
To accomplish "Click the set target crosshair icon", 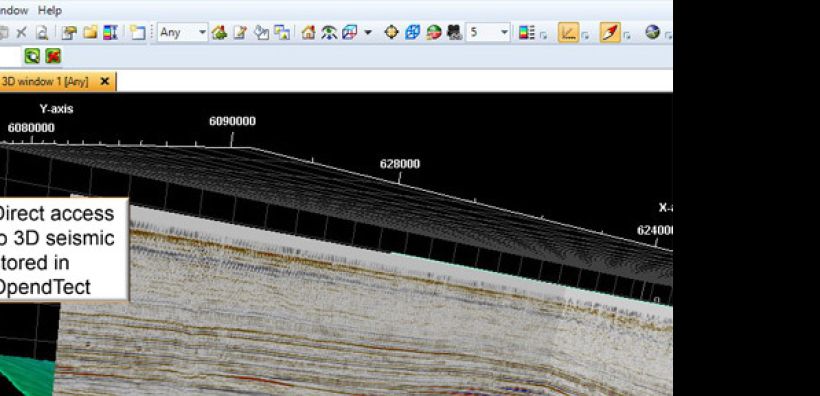I will (391, 33).
